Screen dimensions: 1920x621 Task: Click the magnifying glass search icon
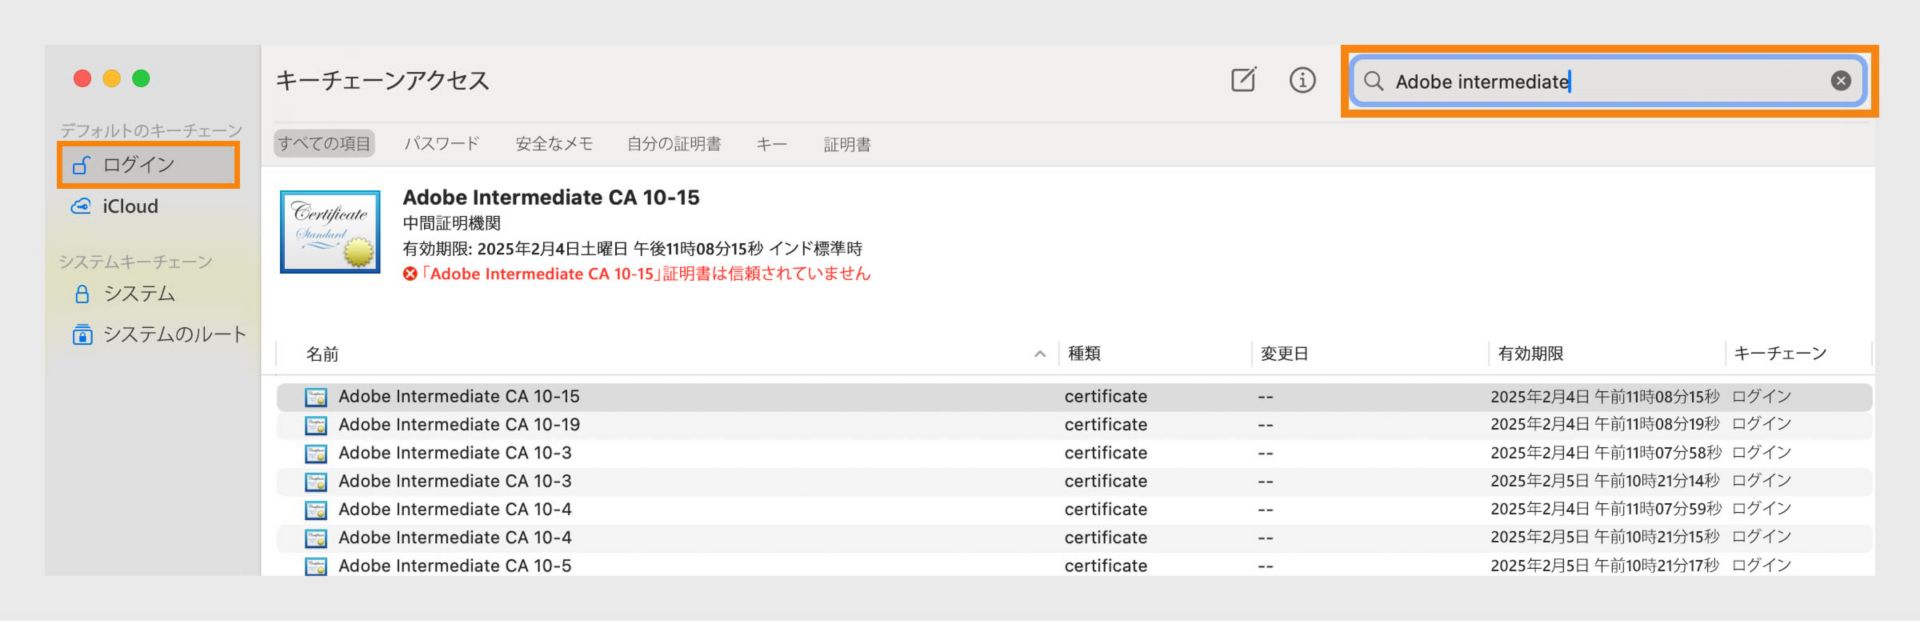coord(1374,81)
